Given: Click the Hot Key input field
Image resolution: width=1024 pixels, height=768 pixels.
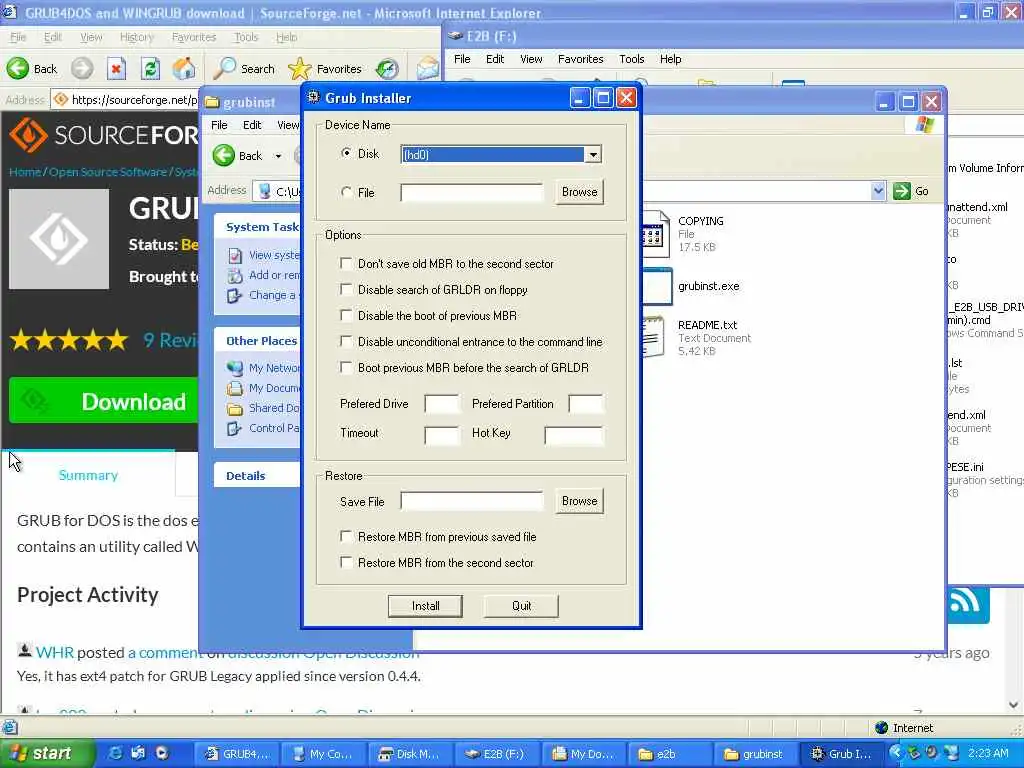Looking at the screenshot, I should point(574,436).
